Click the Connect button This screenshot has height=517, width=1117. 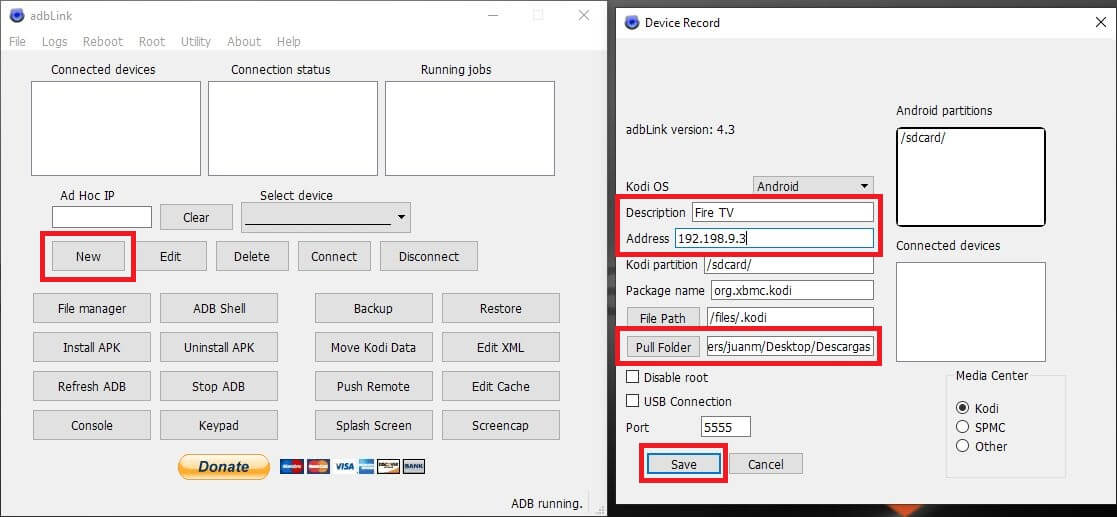click(334, 256)
